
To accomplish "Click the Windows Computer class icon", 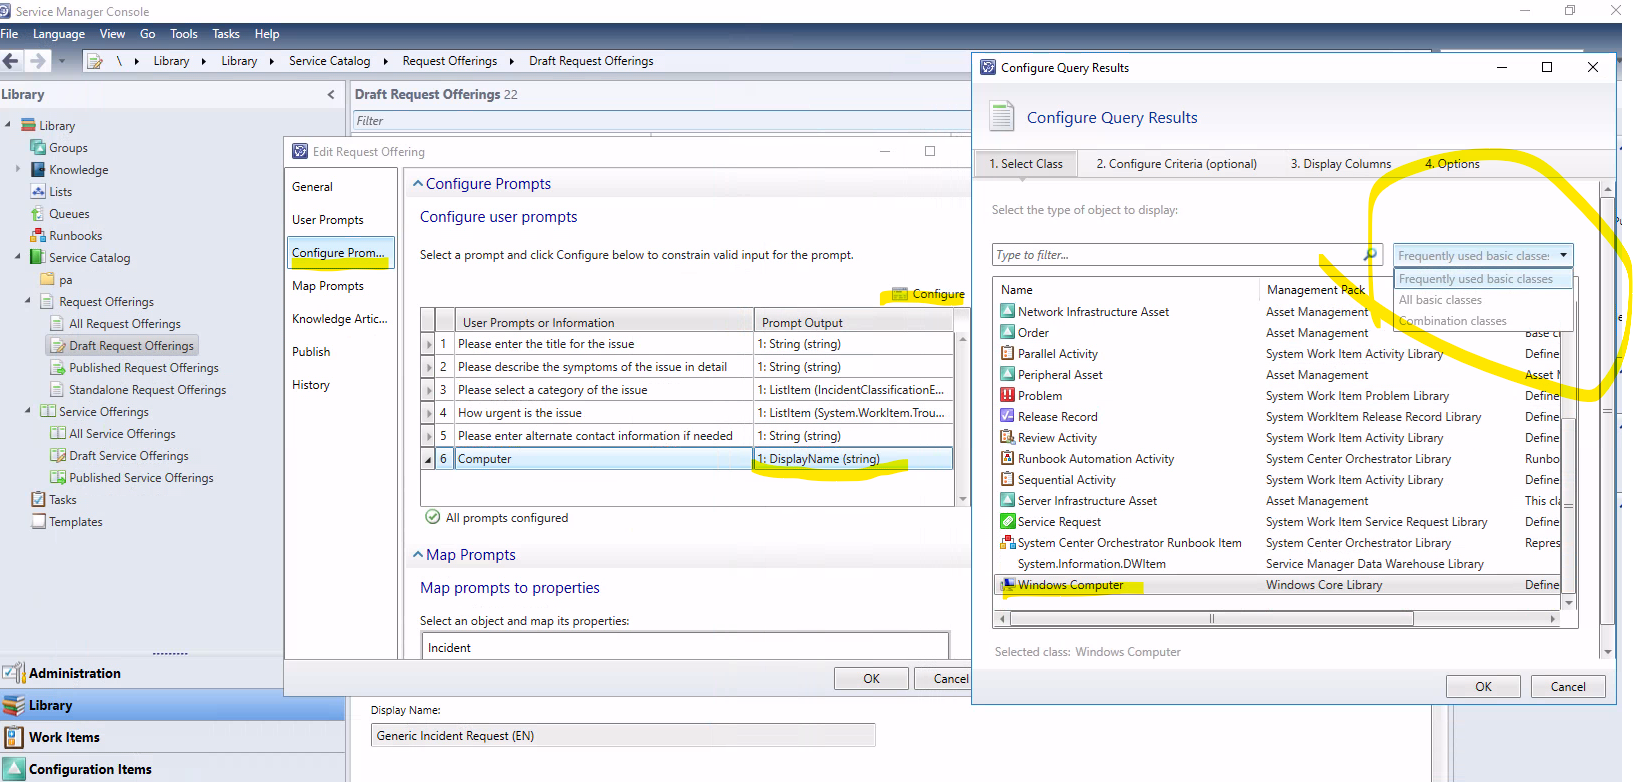I will (1008, 584).
